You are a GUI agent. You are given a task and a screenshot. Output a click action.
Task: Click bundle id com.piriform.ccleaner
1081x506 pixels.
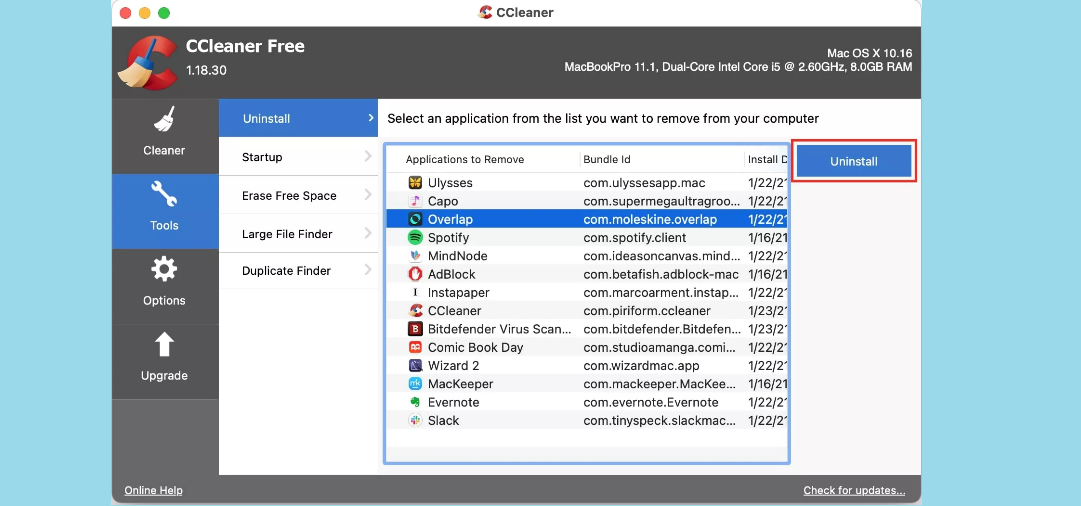647,311
